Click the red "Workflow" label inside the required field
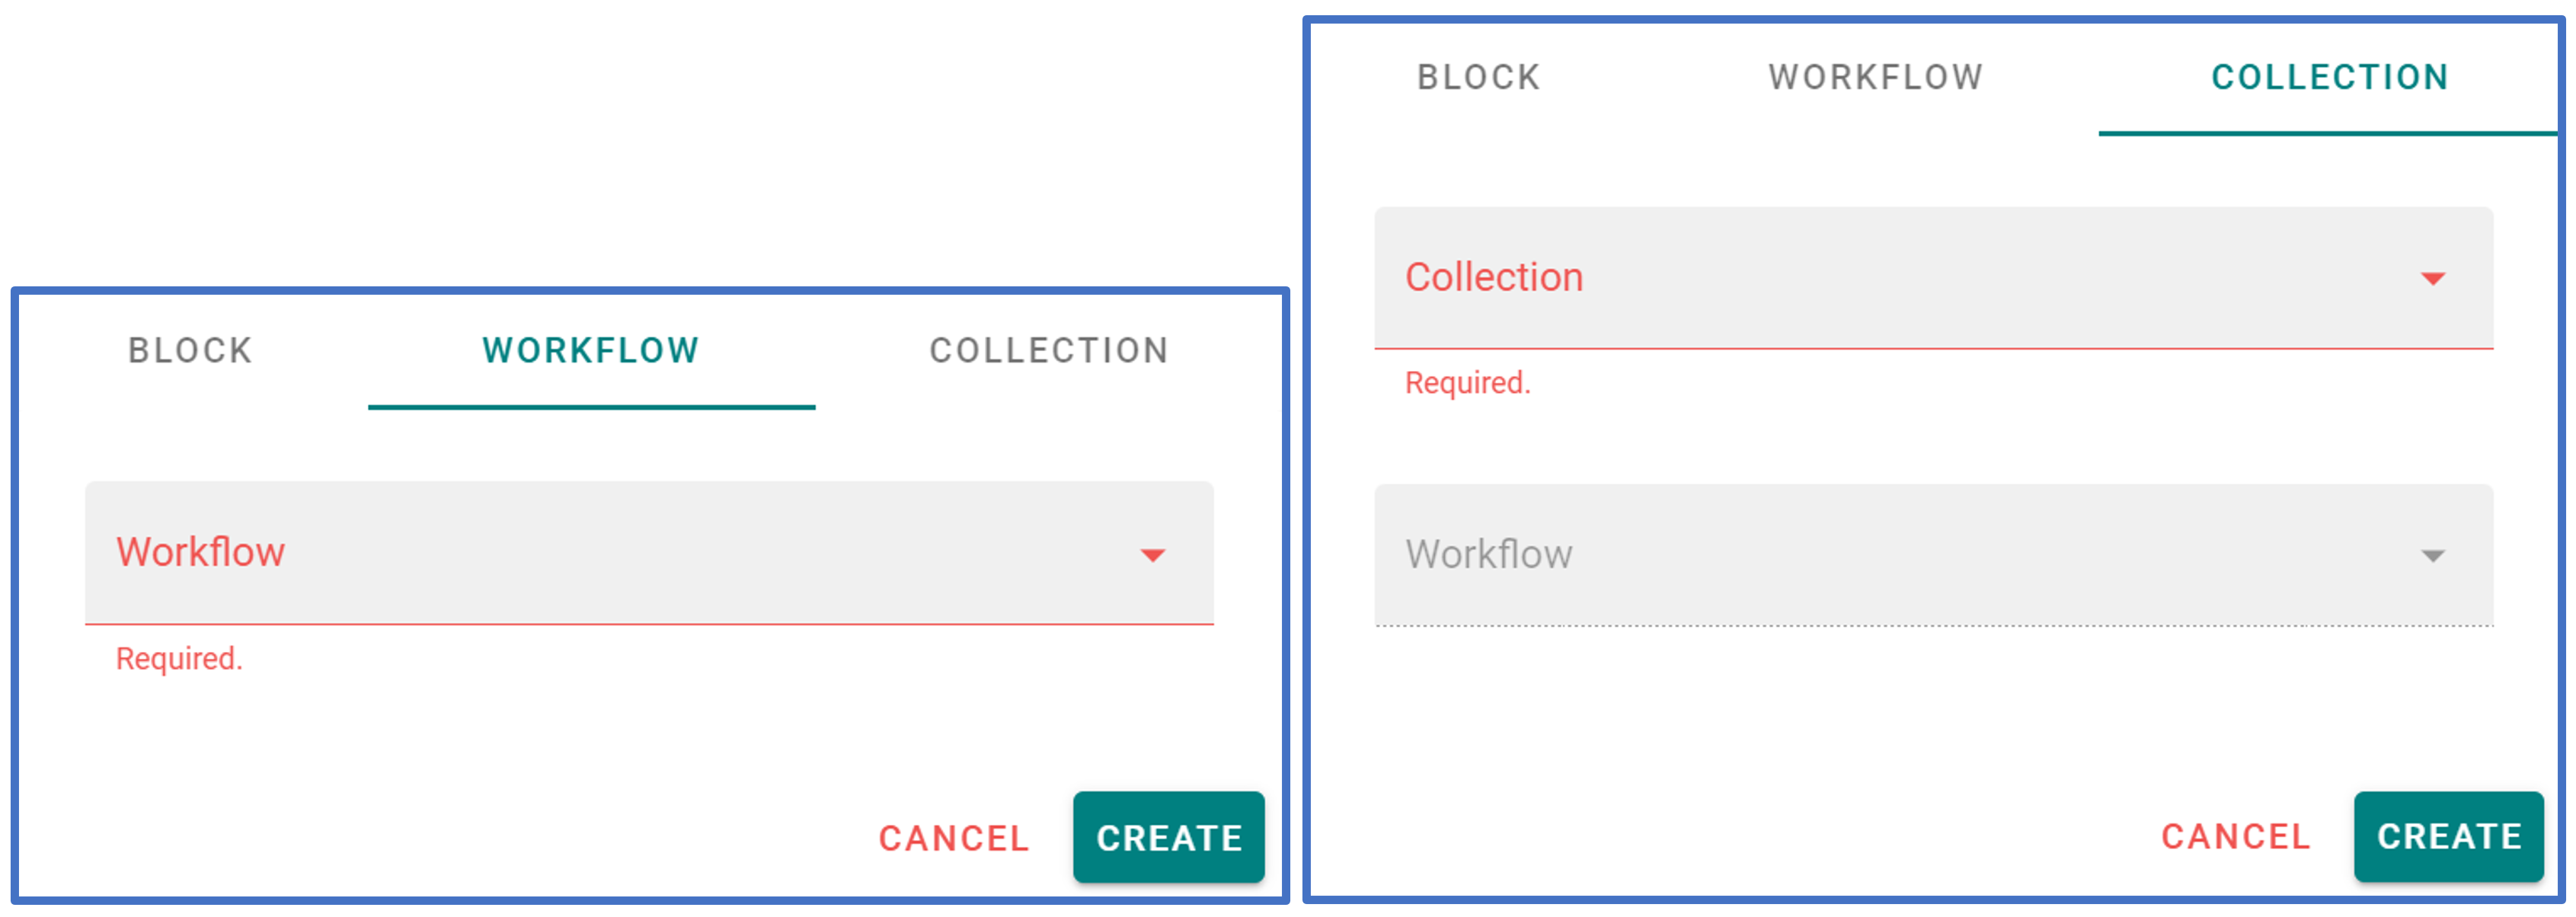The height and width of the screenshot is (917, 2576). click(201, 553)
